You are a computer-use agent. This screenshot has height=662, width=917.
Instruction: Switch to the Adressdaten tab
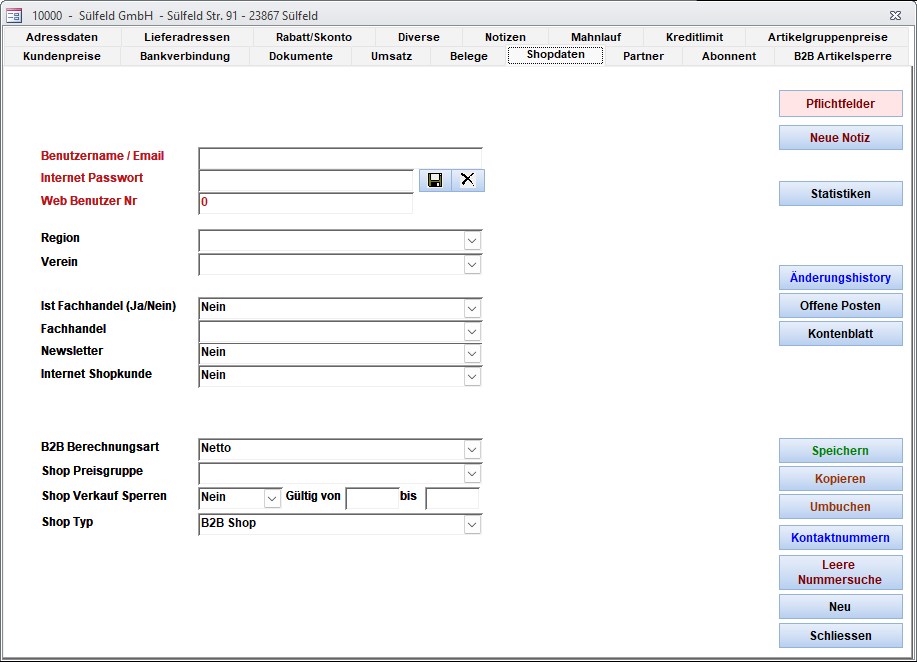62,37
